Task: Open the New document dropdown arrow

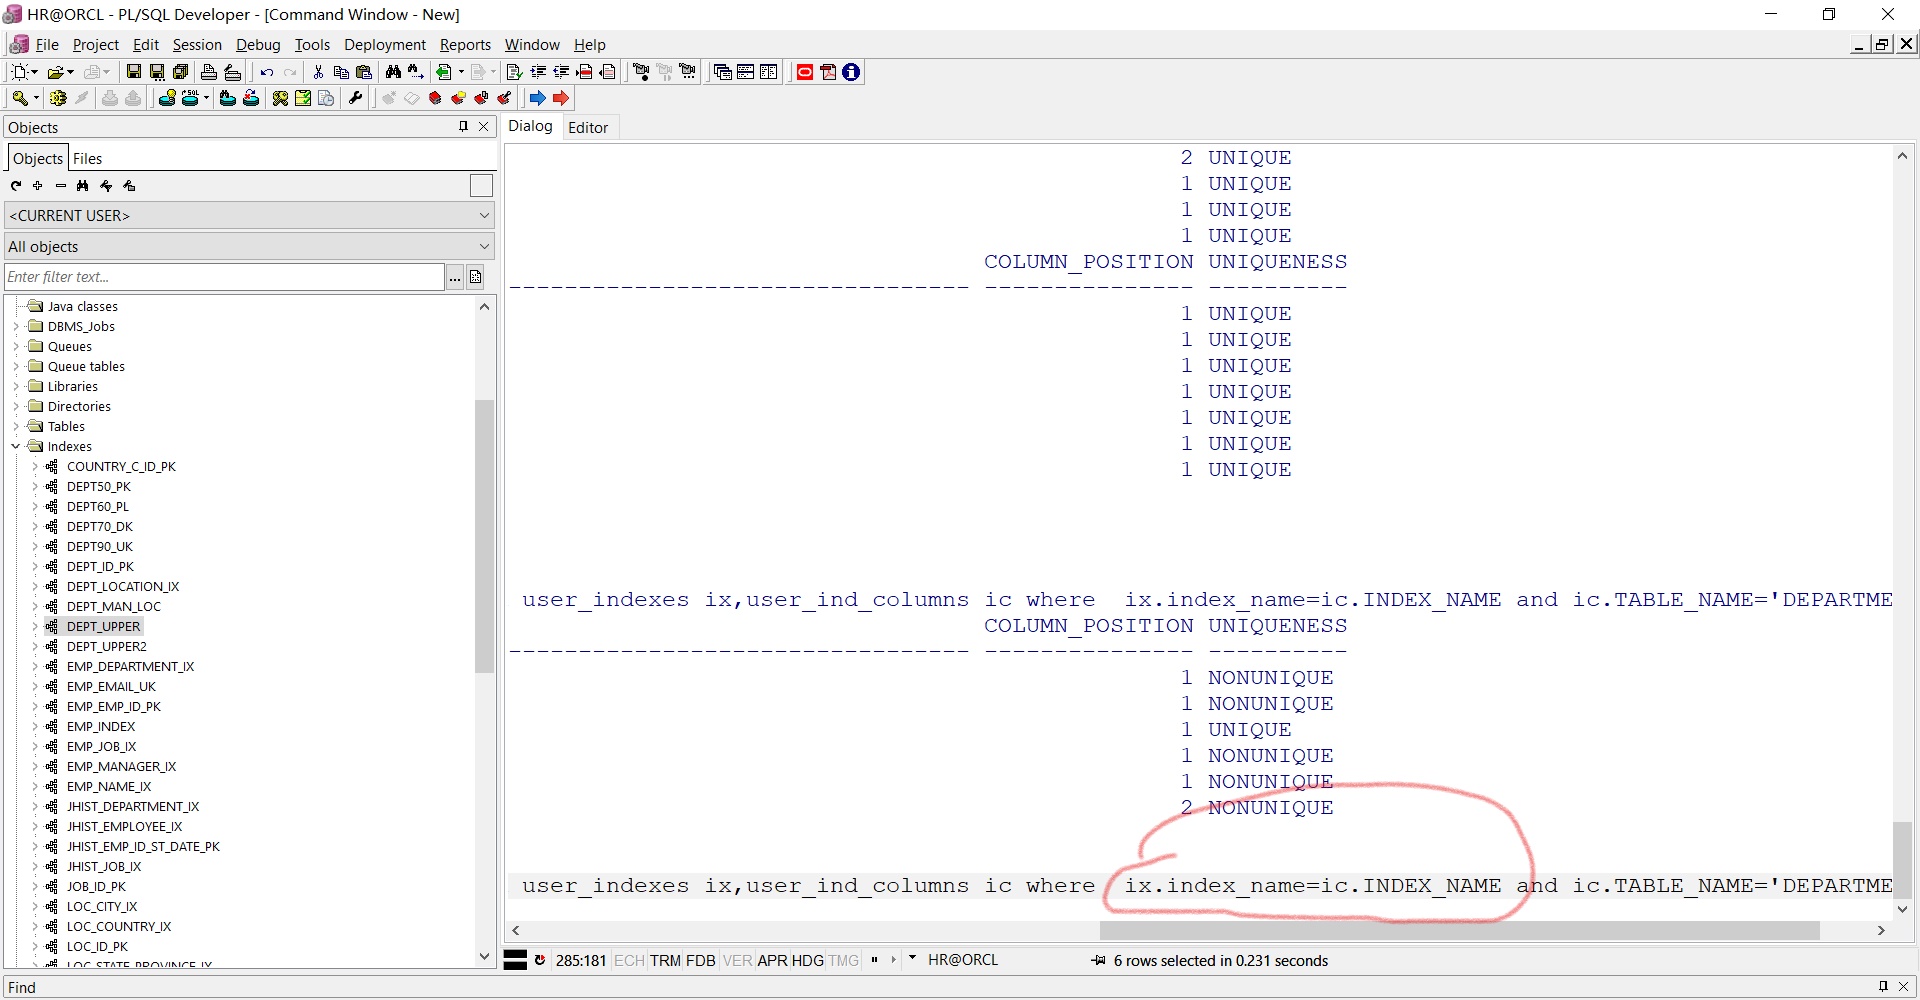Action: click(35, 72)
